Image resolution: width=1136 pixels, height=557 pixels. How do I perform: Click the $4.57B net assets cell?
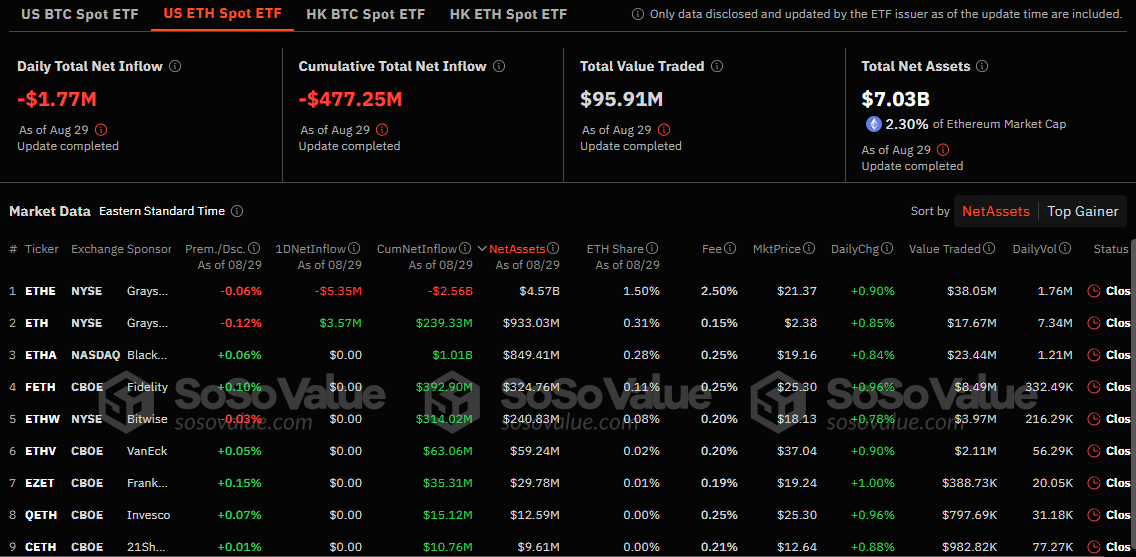538,291
